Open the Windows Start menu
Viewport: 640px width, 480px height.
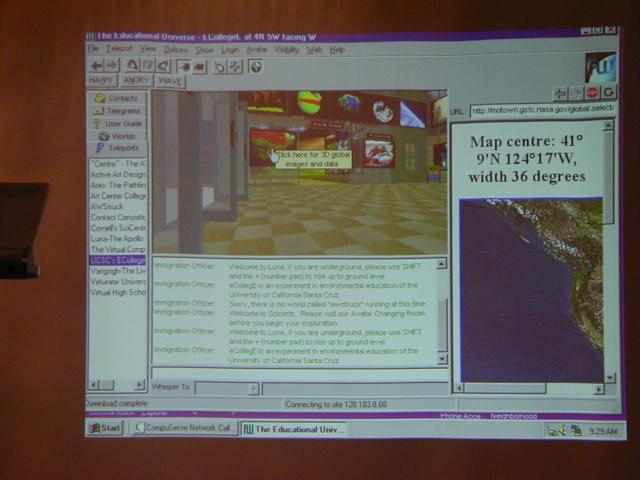[105, 428]
